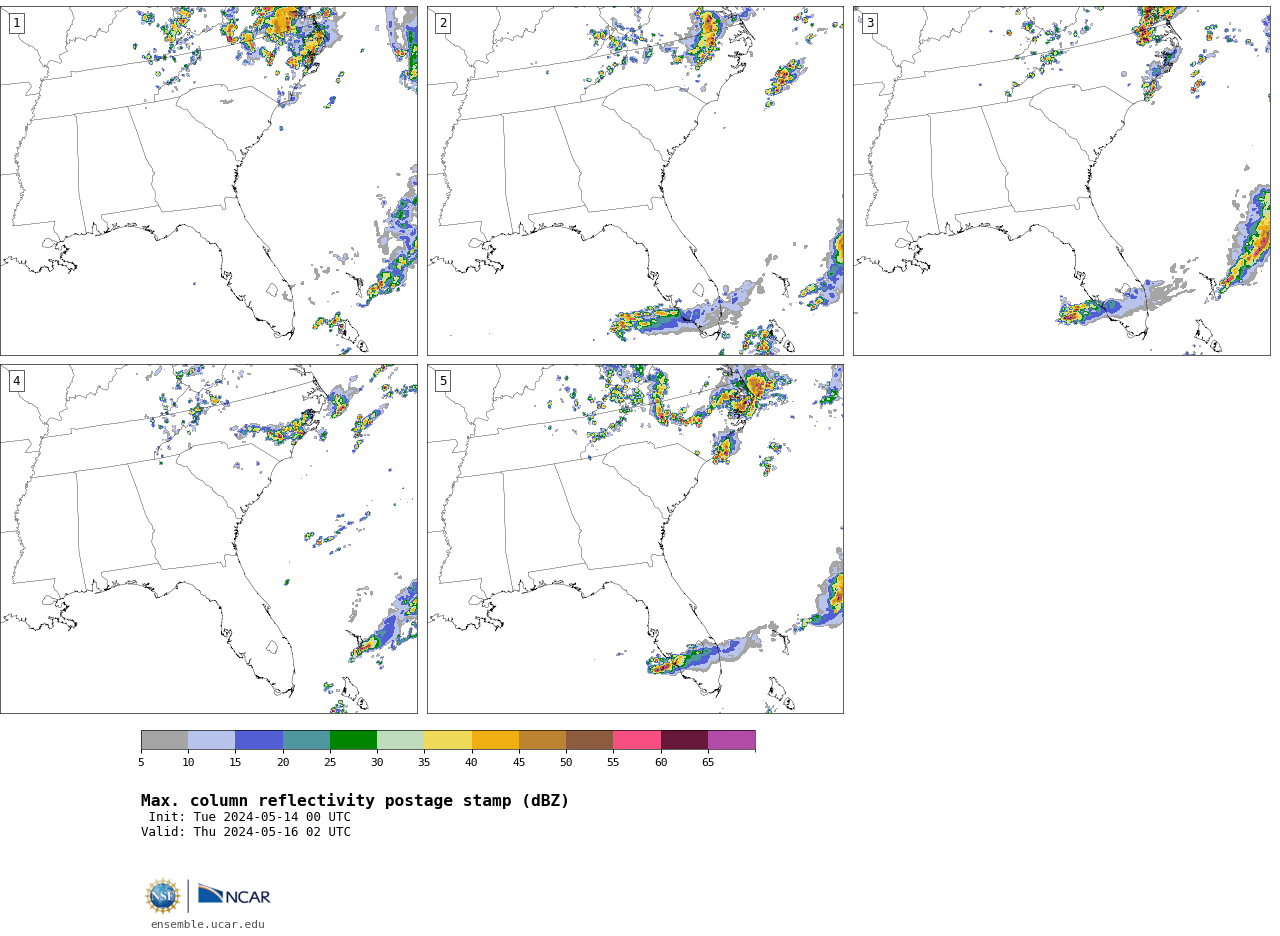Click the colorbar tick label 5
Image resolution: width=1280 pixels, height=936 pixels.
(x=141, y=763)
